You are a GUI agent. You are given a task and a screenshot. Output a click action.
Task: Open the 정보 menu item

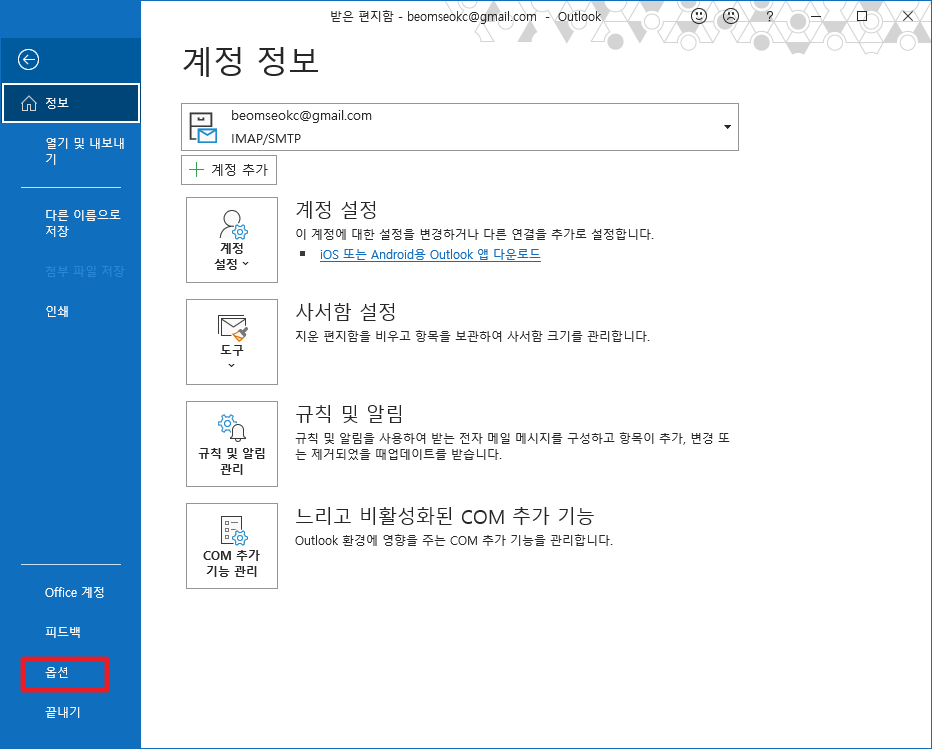pyautogui.click(x=71, y=103)
